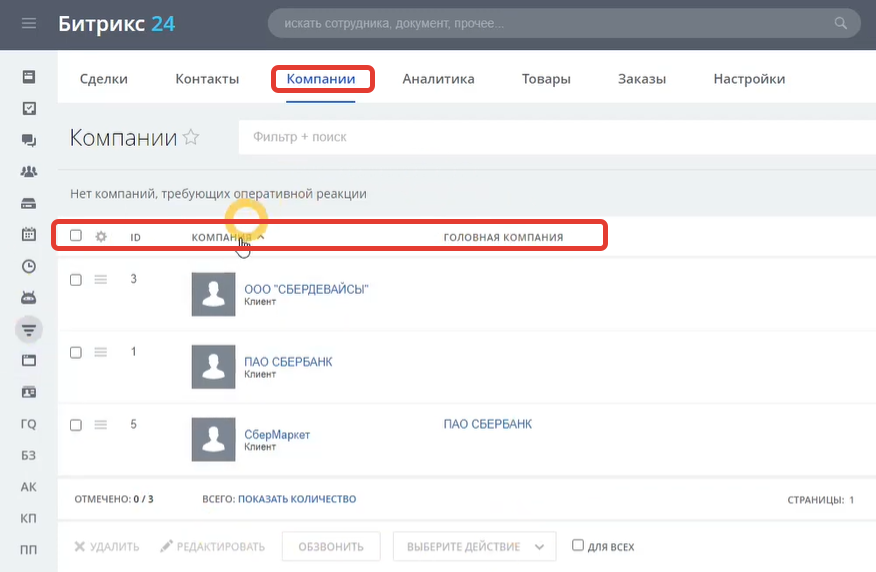Image resolution: width=876 pixels, height=572 pixels.
Task: Click the УДАЛИТЬ button
Action: pyautogui.click(x=107, y=546)
